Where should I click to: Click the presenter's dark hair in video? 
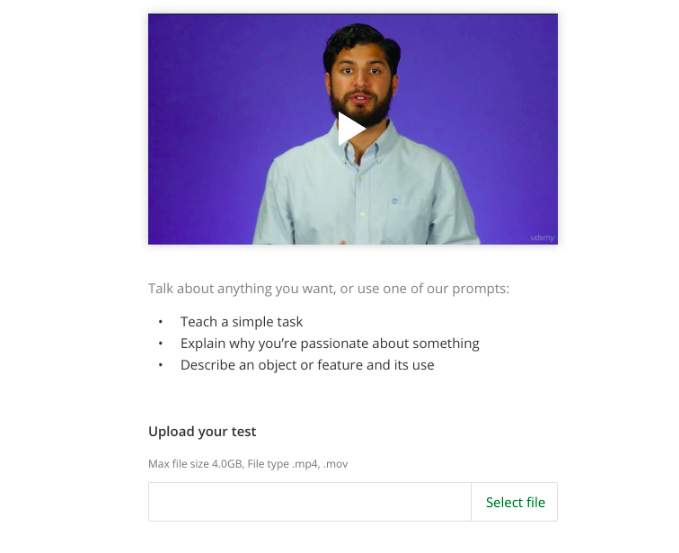tap(362, 41)
